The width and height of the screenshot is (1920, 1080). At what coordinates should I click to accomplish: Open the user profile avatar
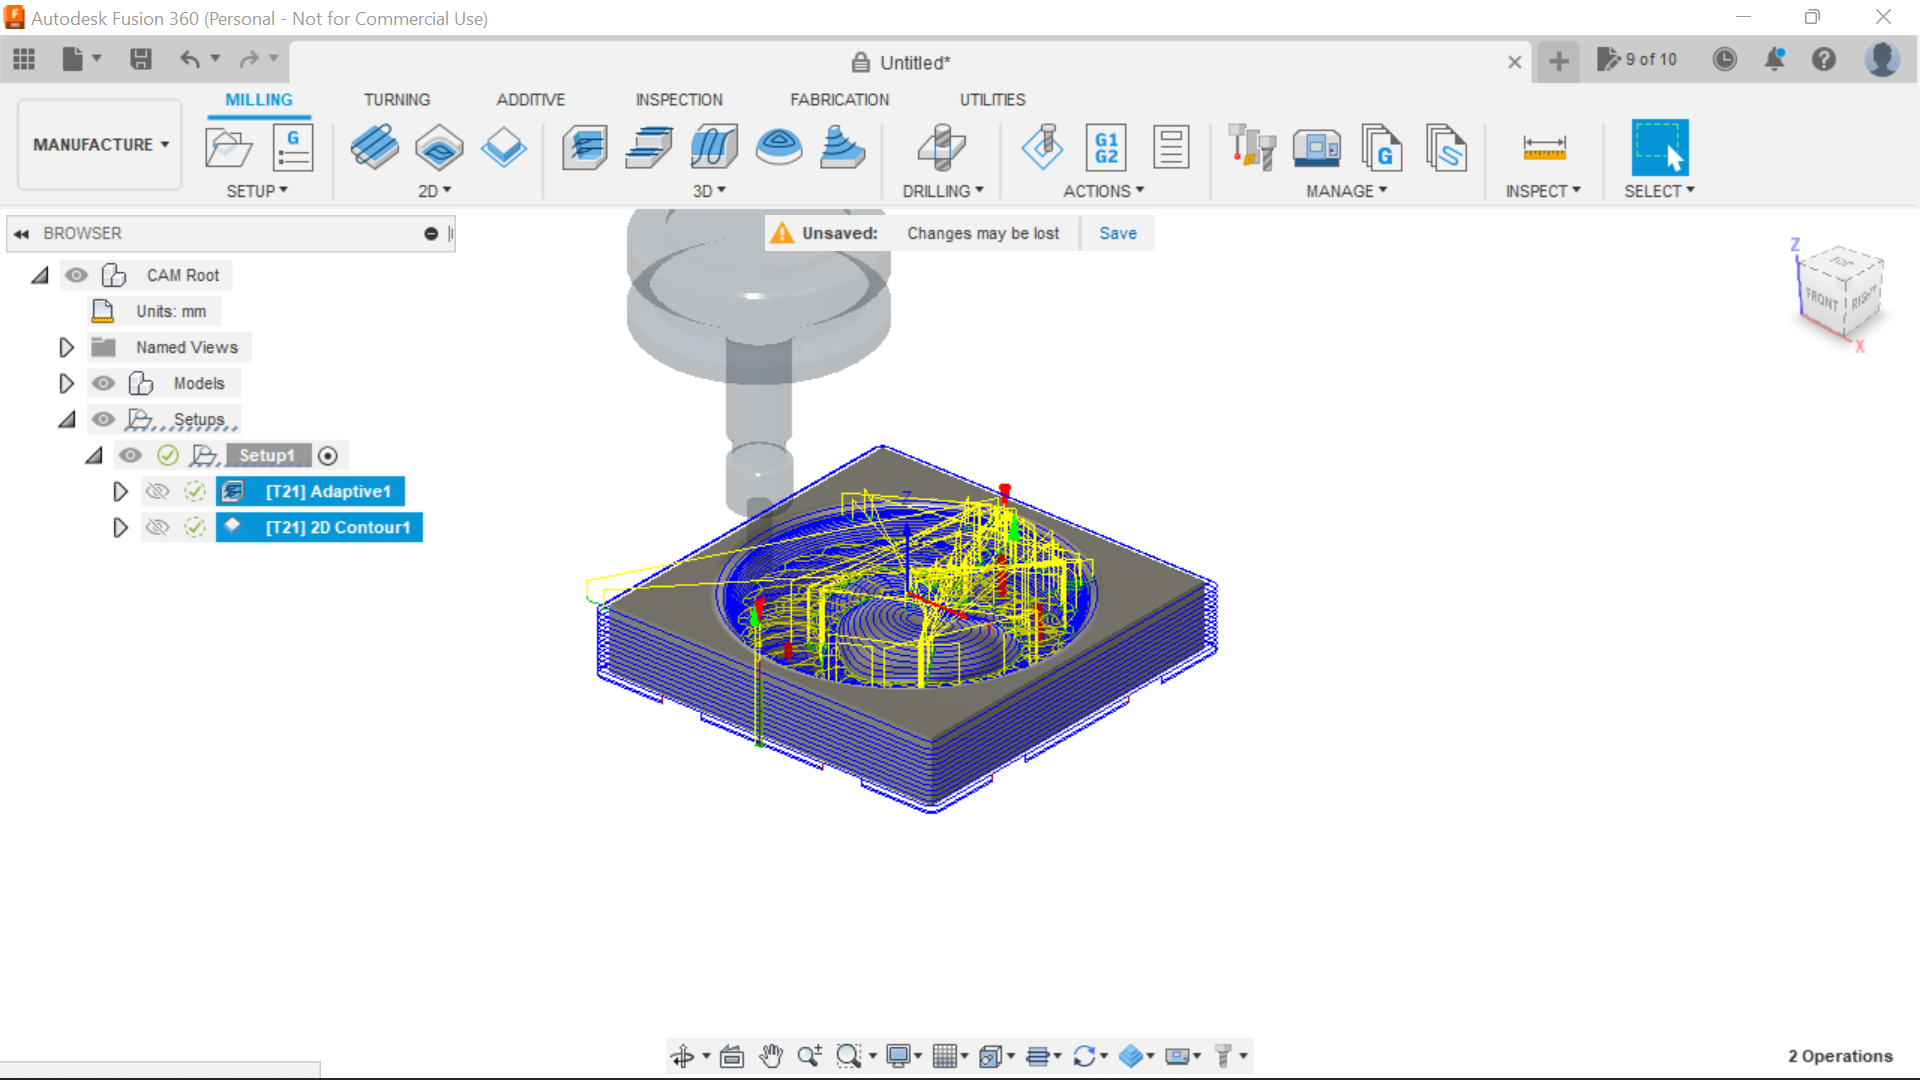coord(1882,60)
